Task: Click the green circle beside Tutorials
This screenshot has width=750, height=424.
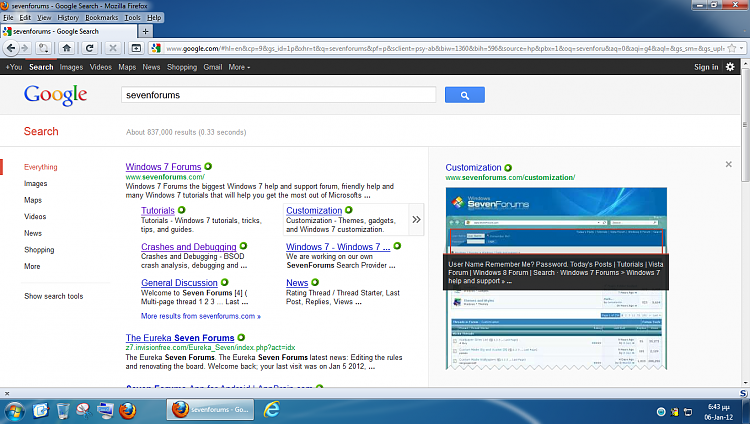Action: pyautogui.click(x=181, y=210)
